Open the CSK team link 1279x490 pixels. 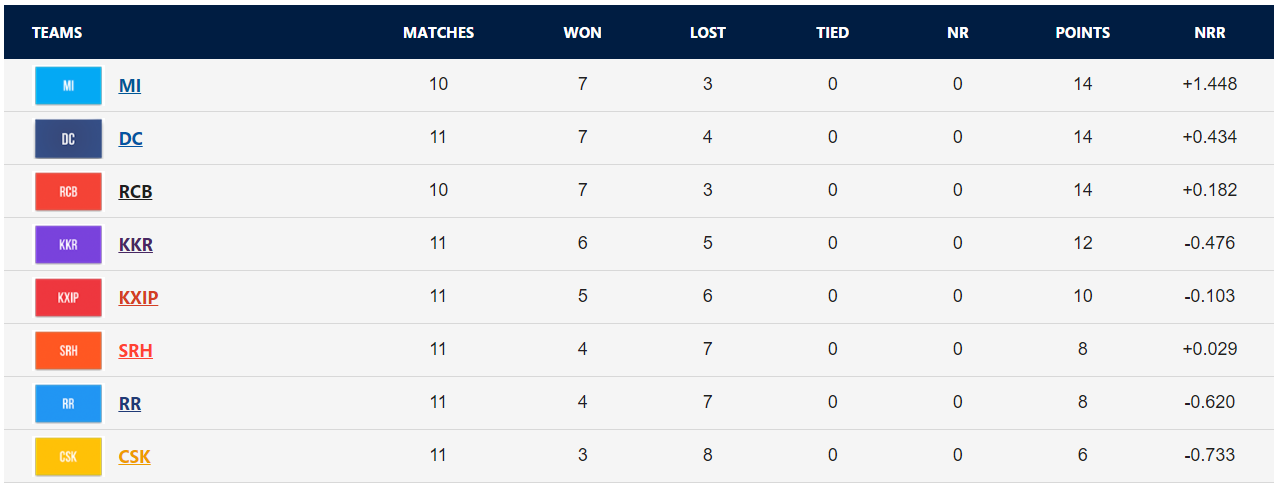point(135,457)
